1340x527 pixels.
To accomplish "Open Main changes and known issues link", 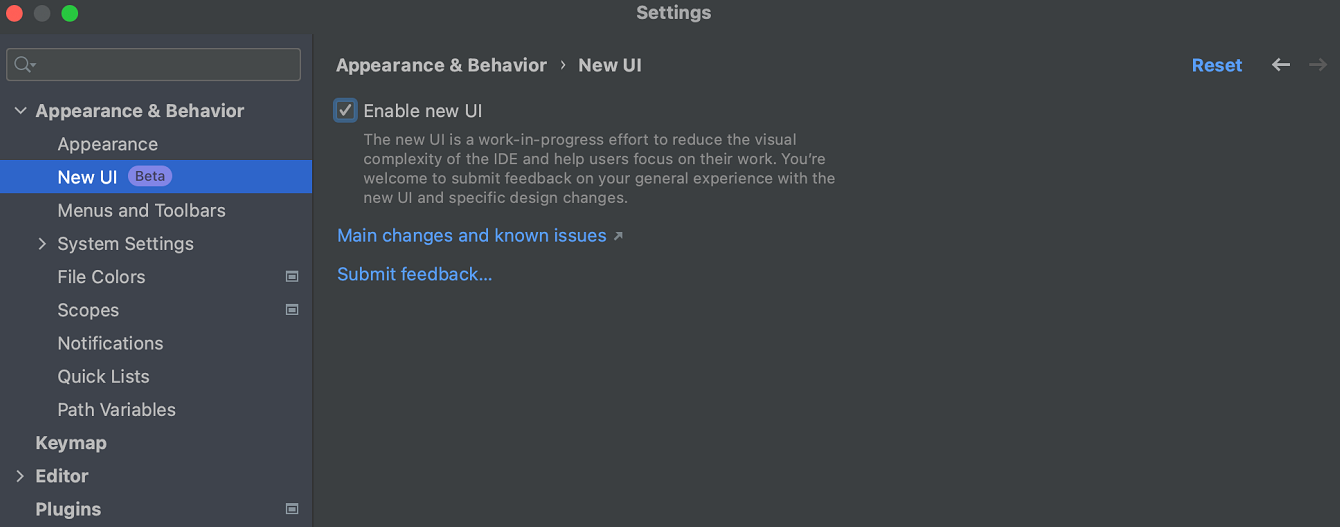I will pos(472,236).
